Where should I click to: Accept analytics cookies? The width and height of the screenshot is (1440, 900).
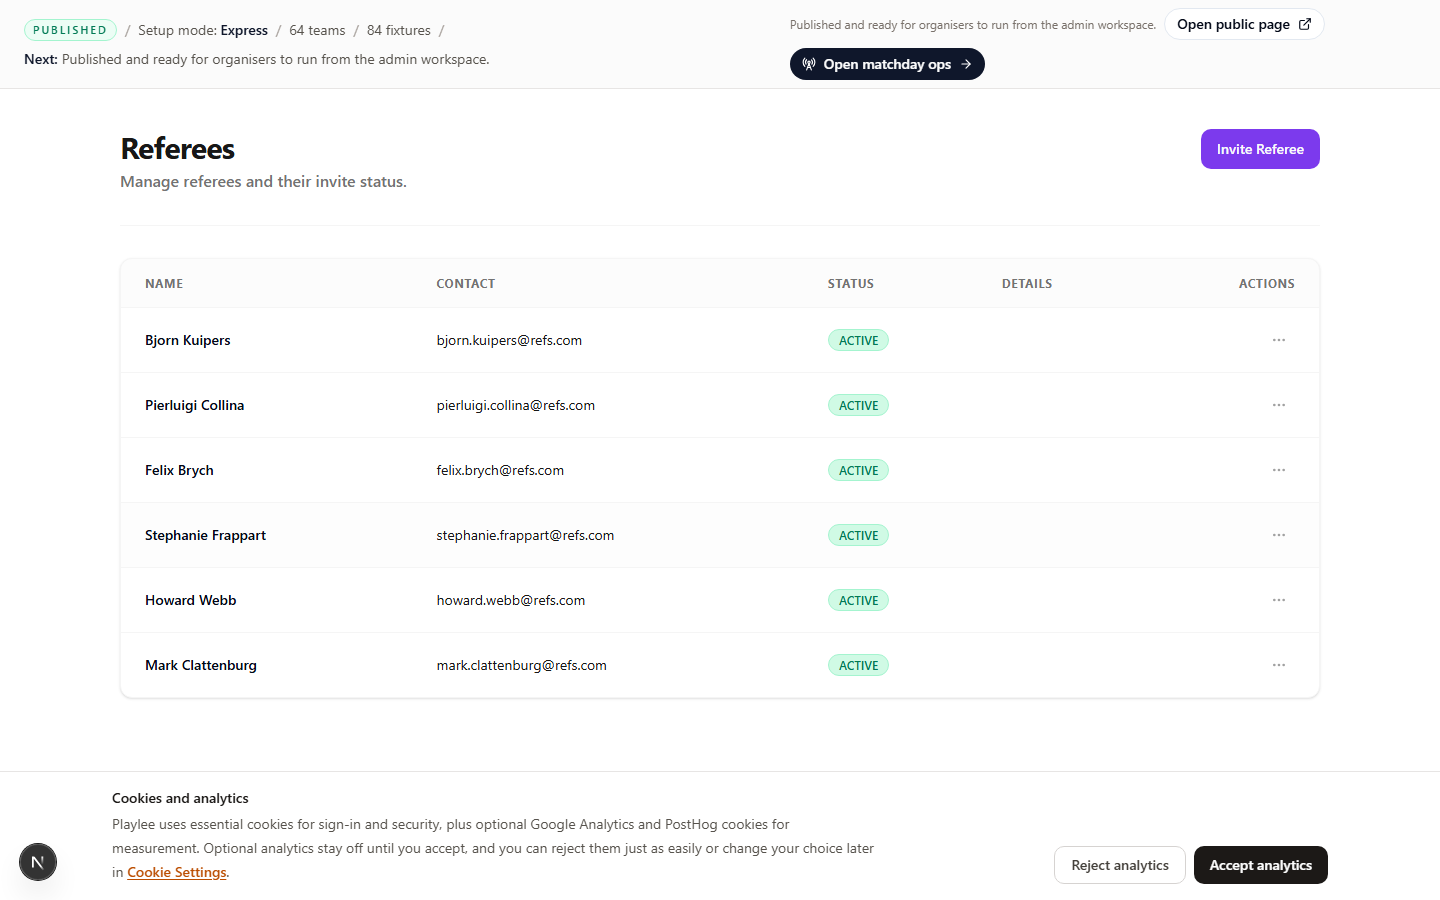[1260, 865]
